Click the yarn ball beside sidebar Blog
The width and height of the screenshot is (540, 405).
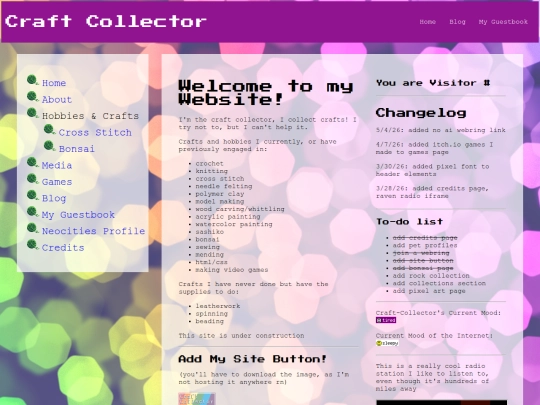point(33,196)
